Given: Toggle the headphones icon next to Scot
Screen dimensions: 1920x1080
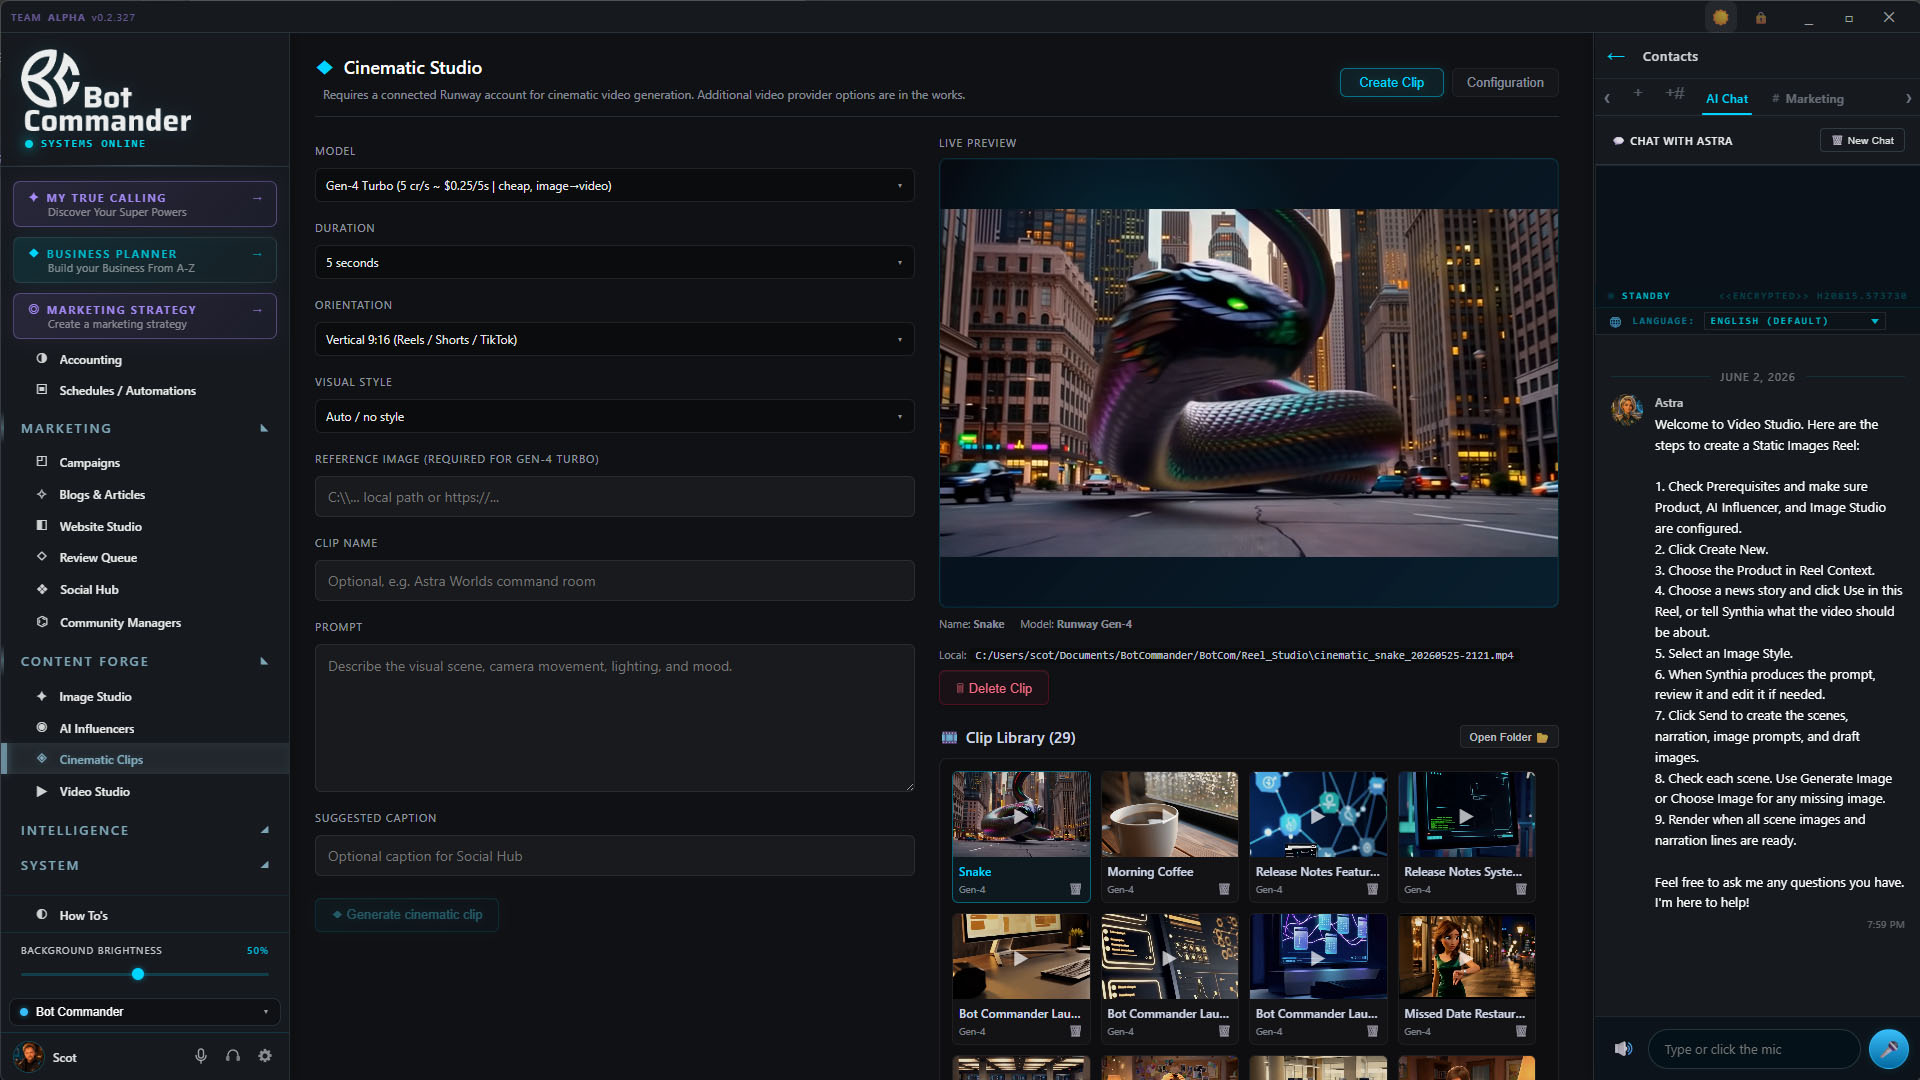Looking at the screenshot, I should (x=233, y=1056).
